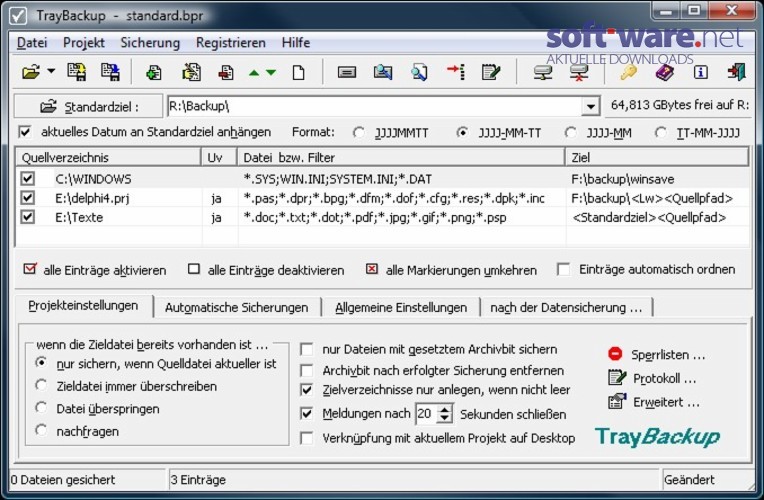The width and height of the screenshot is (764, 500).
Task: Select 'nachfragen' radio option
Action: [41, 430]
